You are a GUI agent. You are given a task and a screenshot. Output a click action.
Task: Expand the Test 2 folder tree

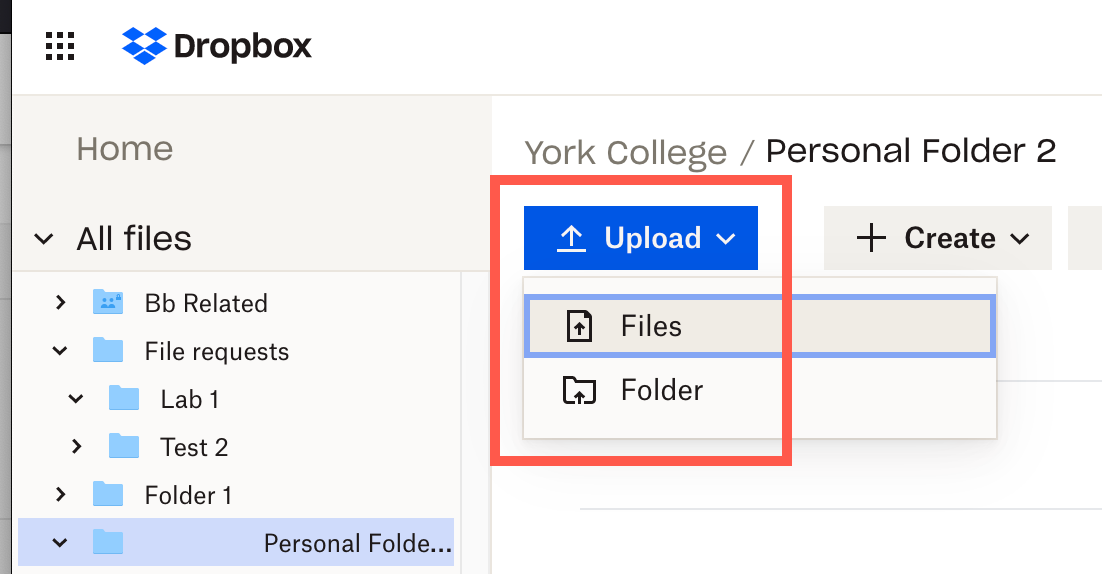pyautogui.click(x=77, y=446)
